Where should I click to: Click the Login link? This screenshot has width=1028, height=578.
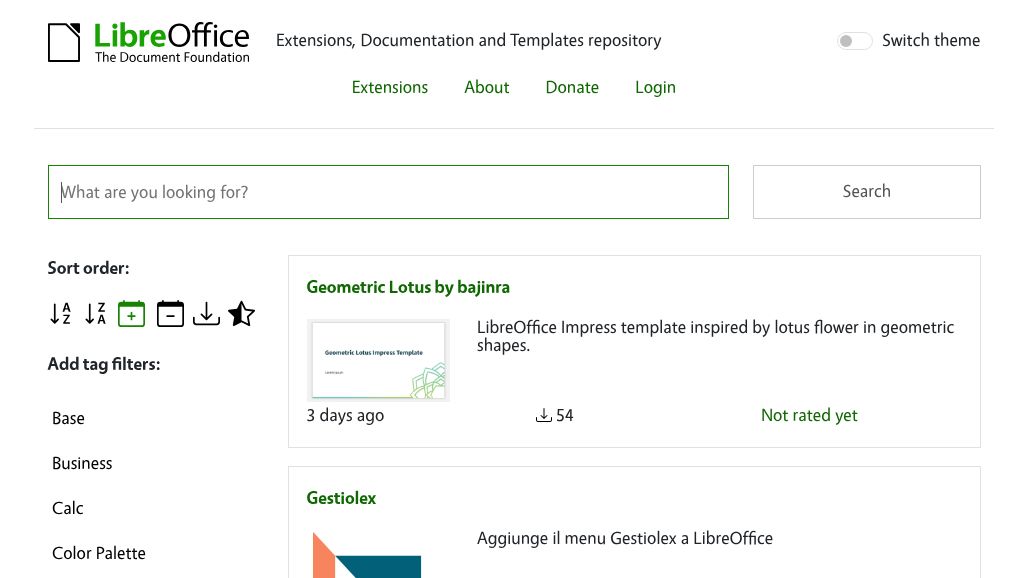[655, 88]
